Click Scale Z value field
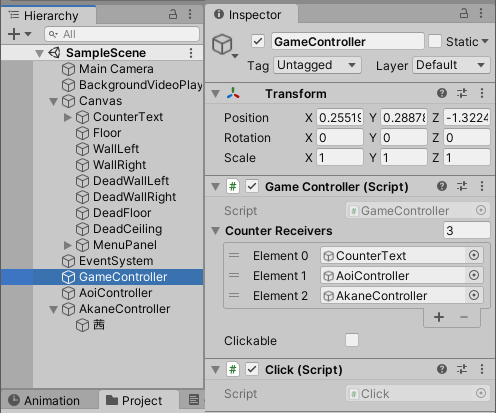Image resolution: width=496 pixels, height=413 pixels. coord(467,158)
